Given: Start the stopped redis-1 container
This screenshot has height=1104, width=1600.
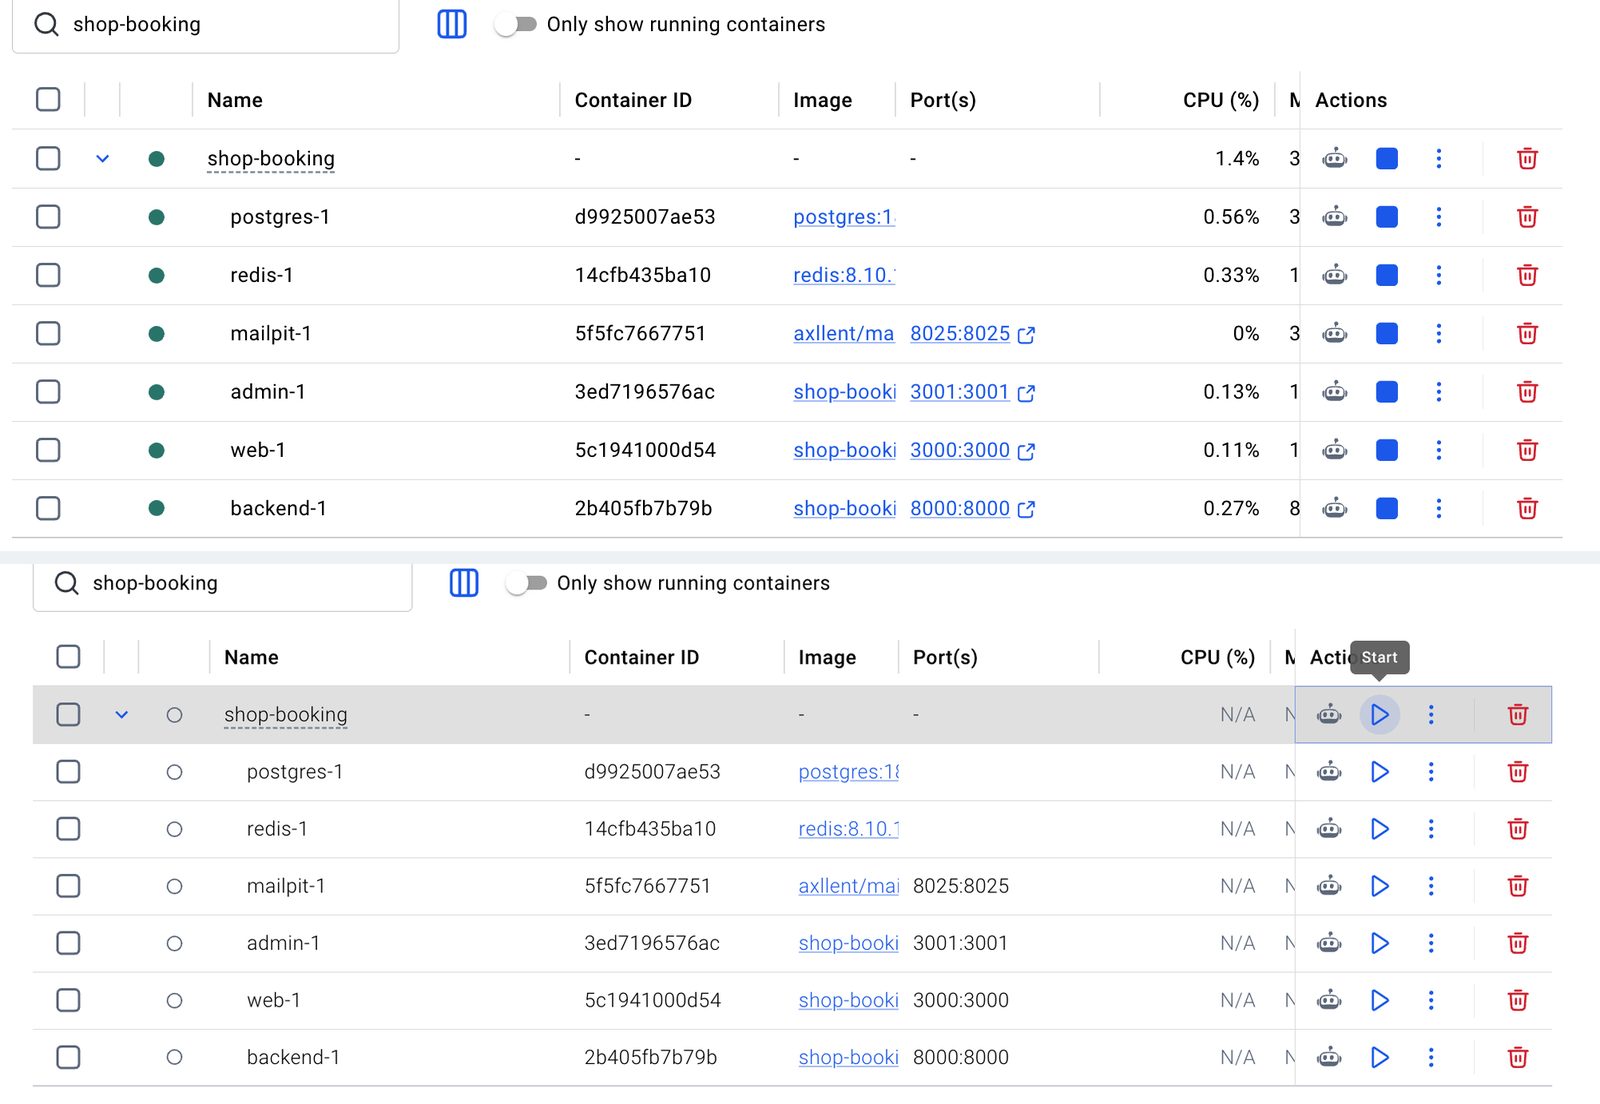Looking at the screenshot, I should point(1379,828).
